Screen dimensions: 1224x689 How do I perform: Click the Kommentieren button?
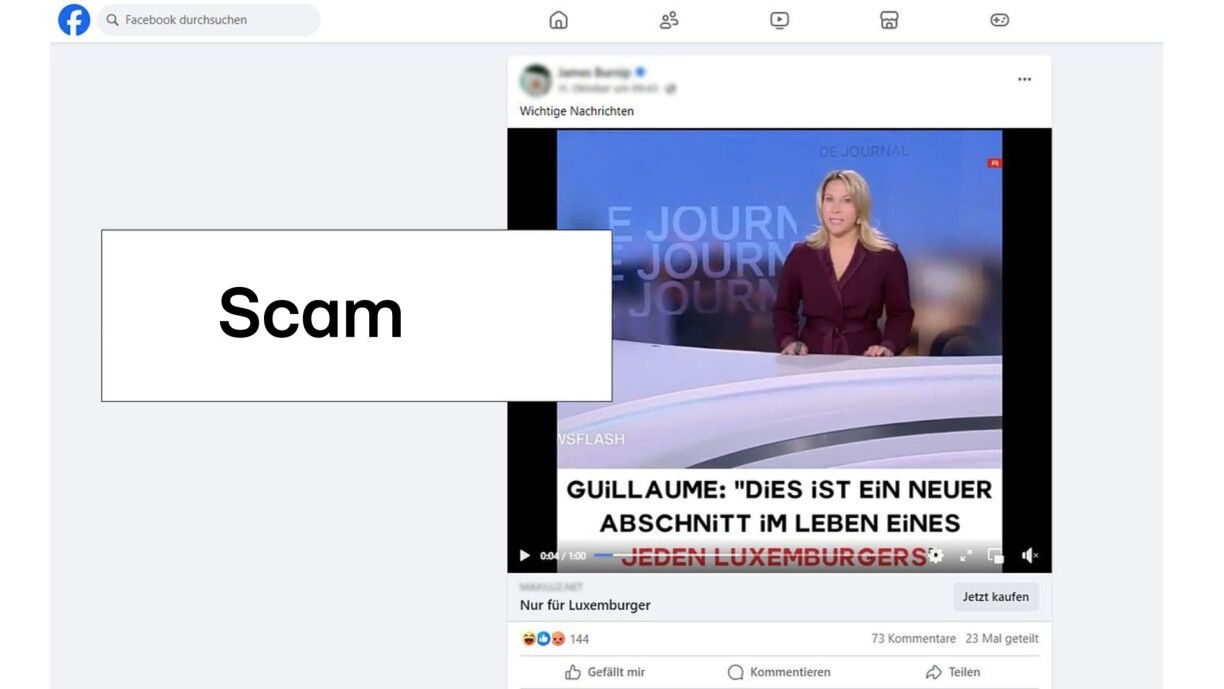779,672
